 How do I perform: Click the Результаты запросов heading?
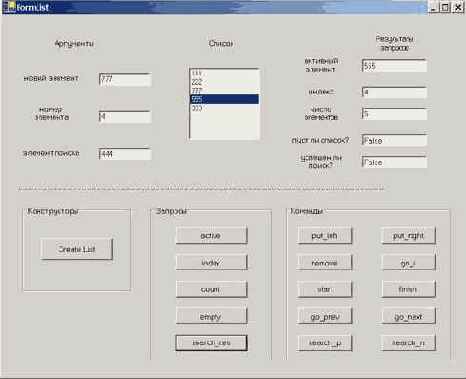click(394, 43)
